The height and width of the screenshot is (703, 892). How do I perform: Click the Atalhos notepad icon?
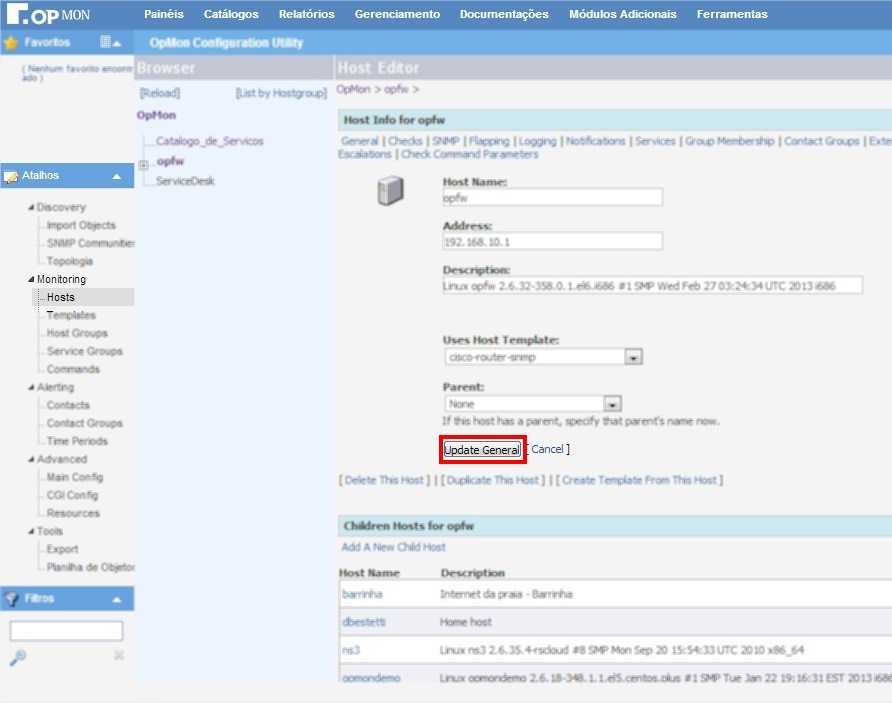pyautogui.click(x=11, y=176)
